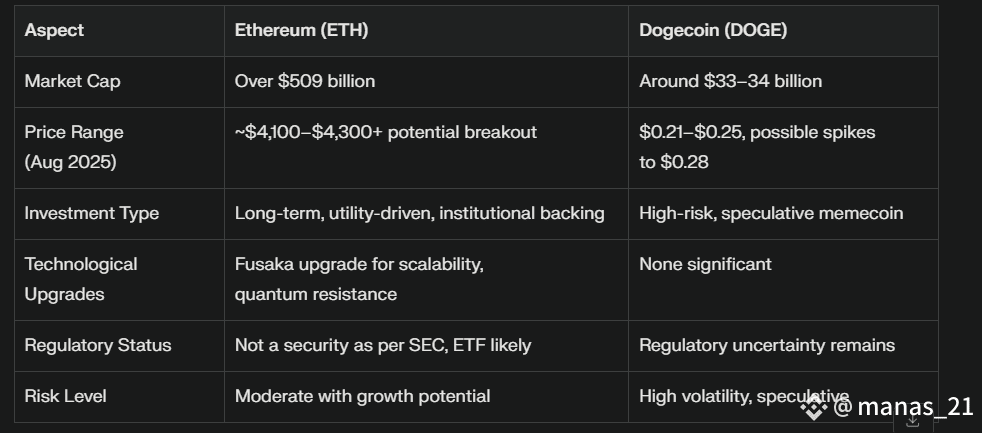Select the Ethereum (ETH) column header
Image resolution: width=982 pixels, height=433 pixels.
301,30
